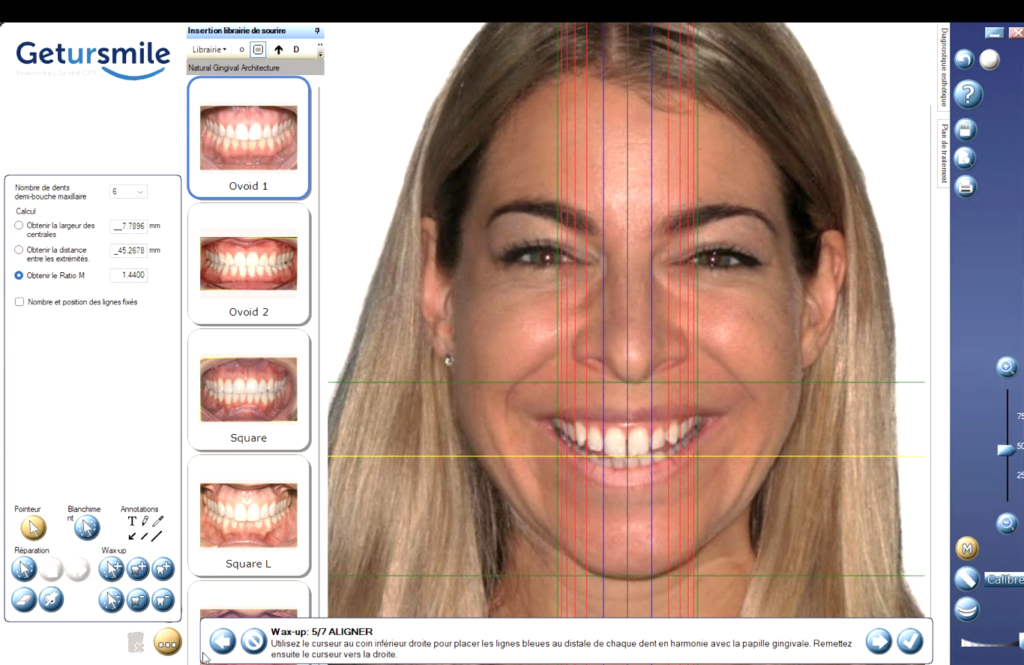Click the zoom level slider handle

point(1006,450)
